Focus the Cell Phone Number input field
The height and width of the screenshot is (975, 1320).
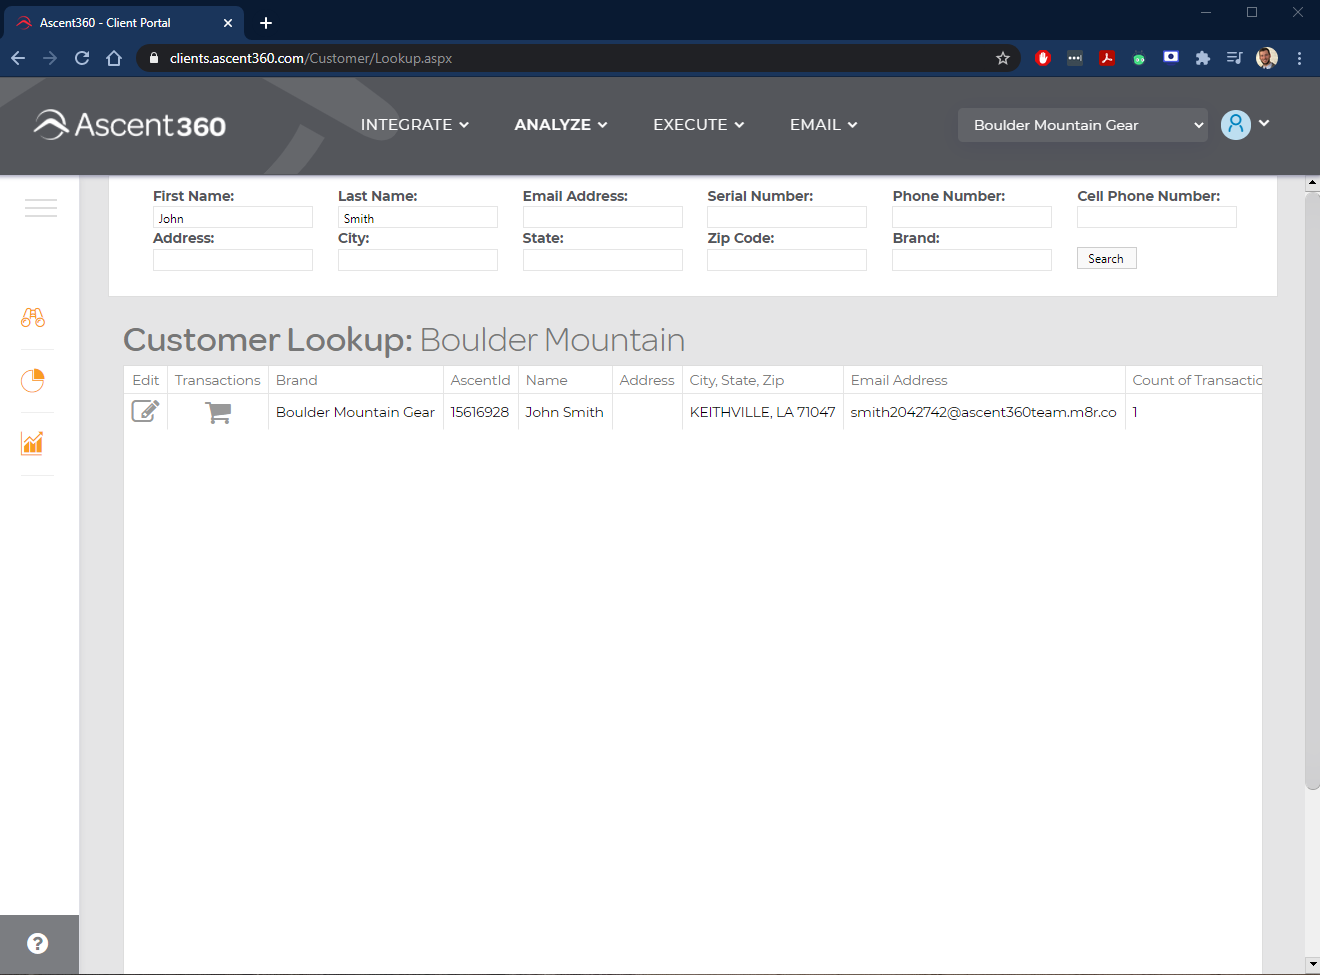[x=1157, y=217]
